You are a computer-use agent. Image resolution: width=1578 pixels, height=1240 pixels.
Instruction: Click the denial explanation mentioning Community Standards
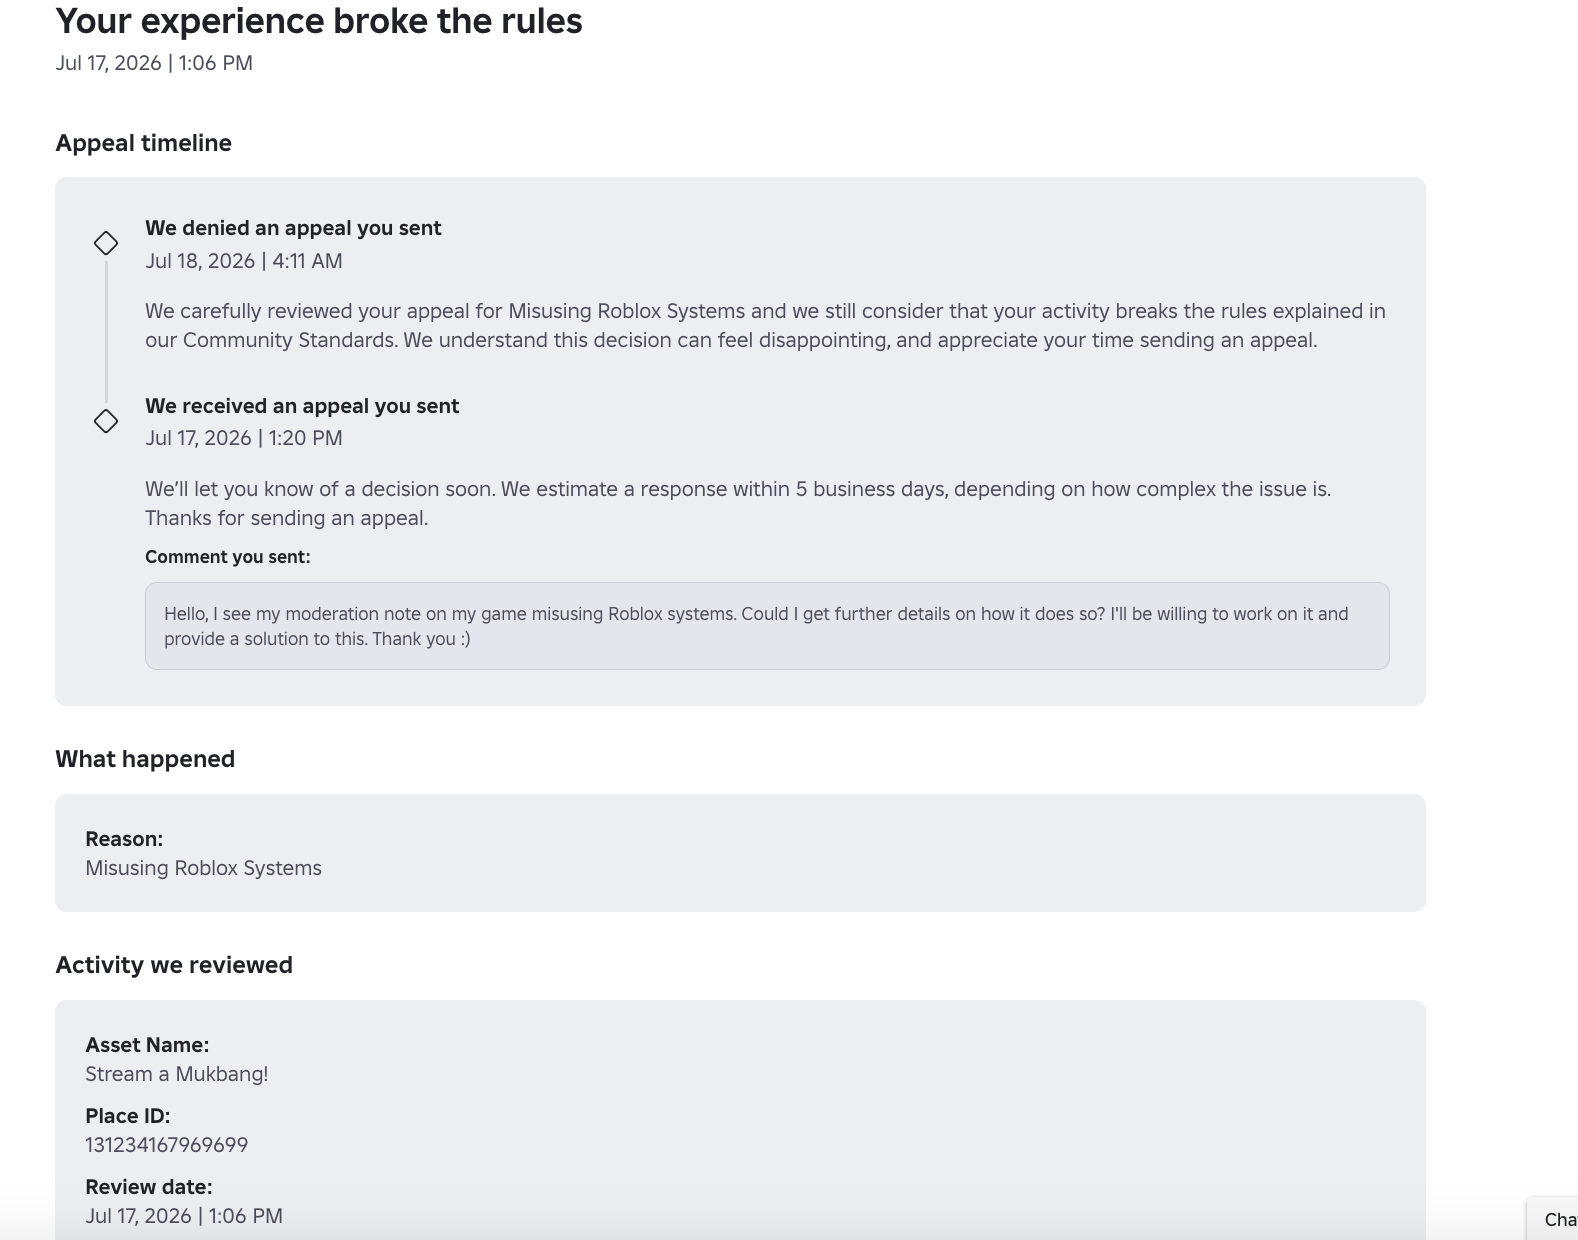[765, 326]
